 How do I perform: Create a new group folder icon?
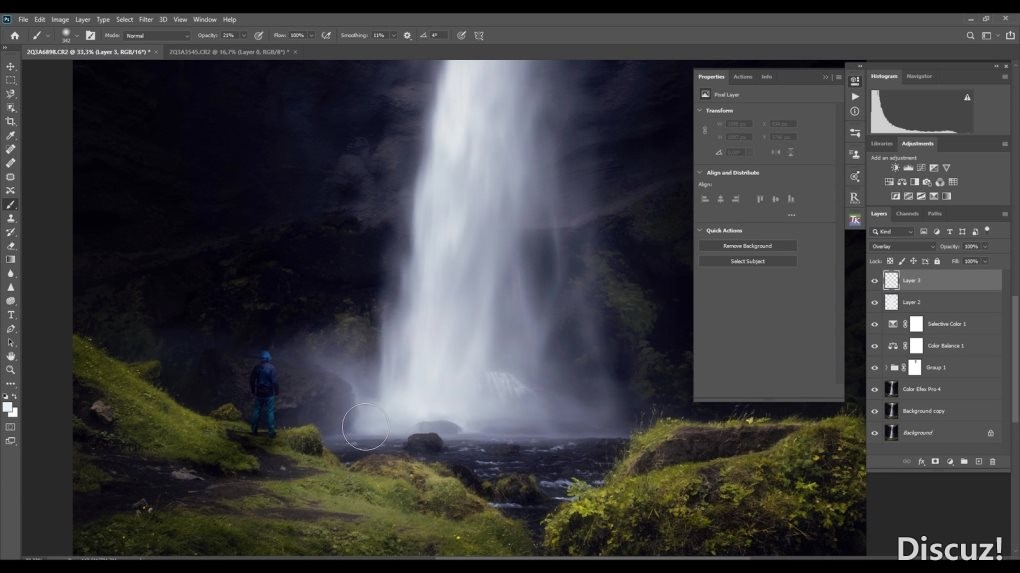964,461
